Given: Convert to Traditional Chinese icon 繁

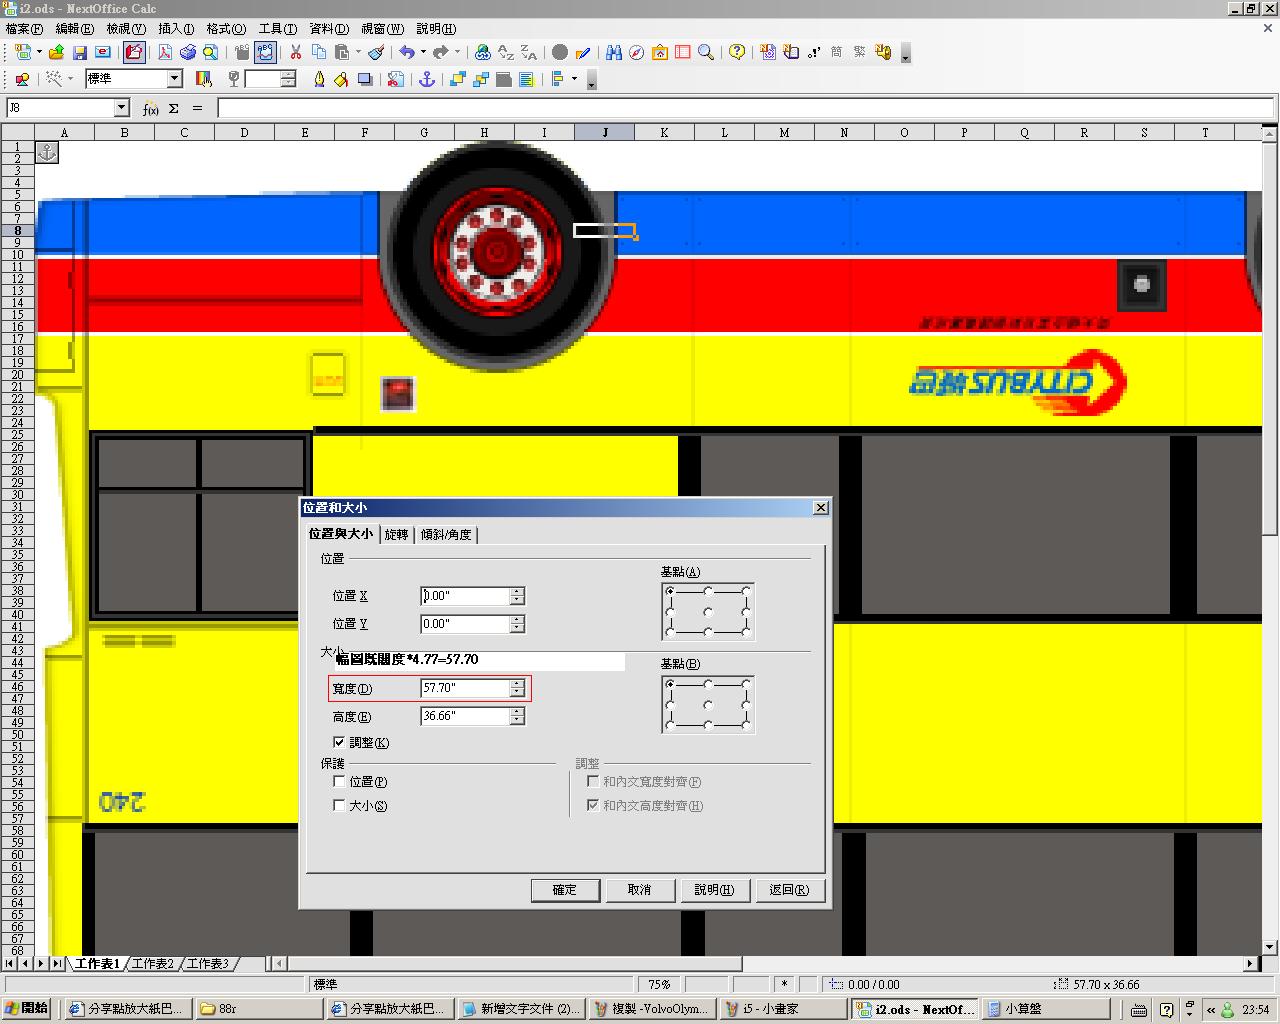Looking at the screenshot, I should pos(860,53).
